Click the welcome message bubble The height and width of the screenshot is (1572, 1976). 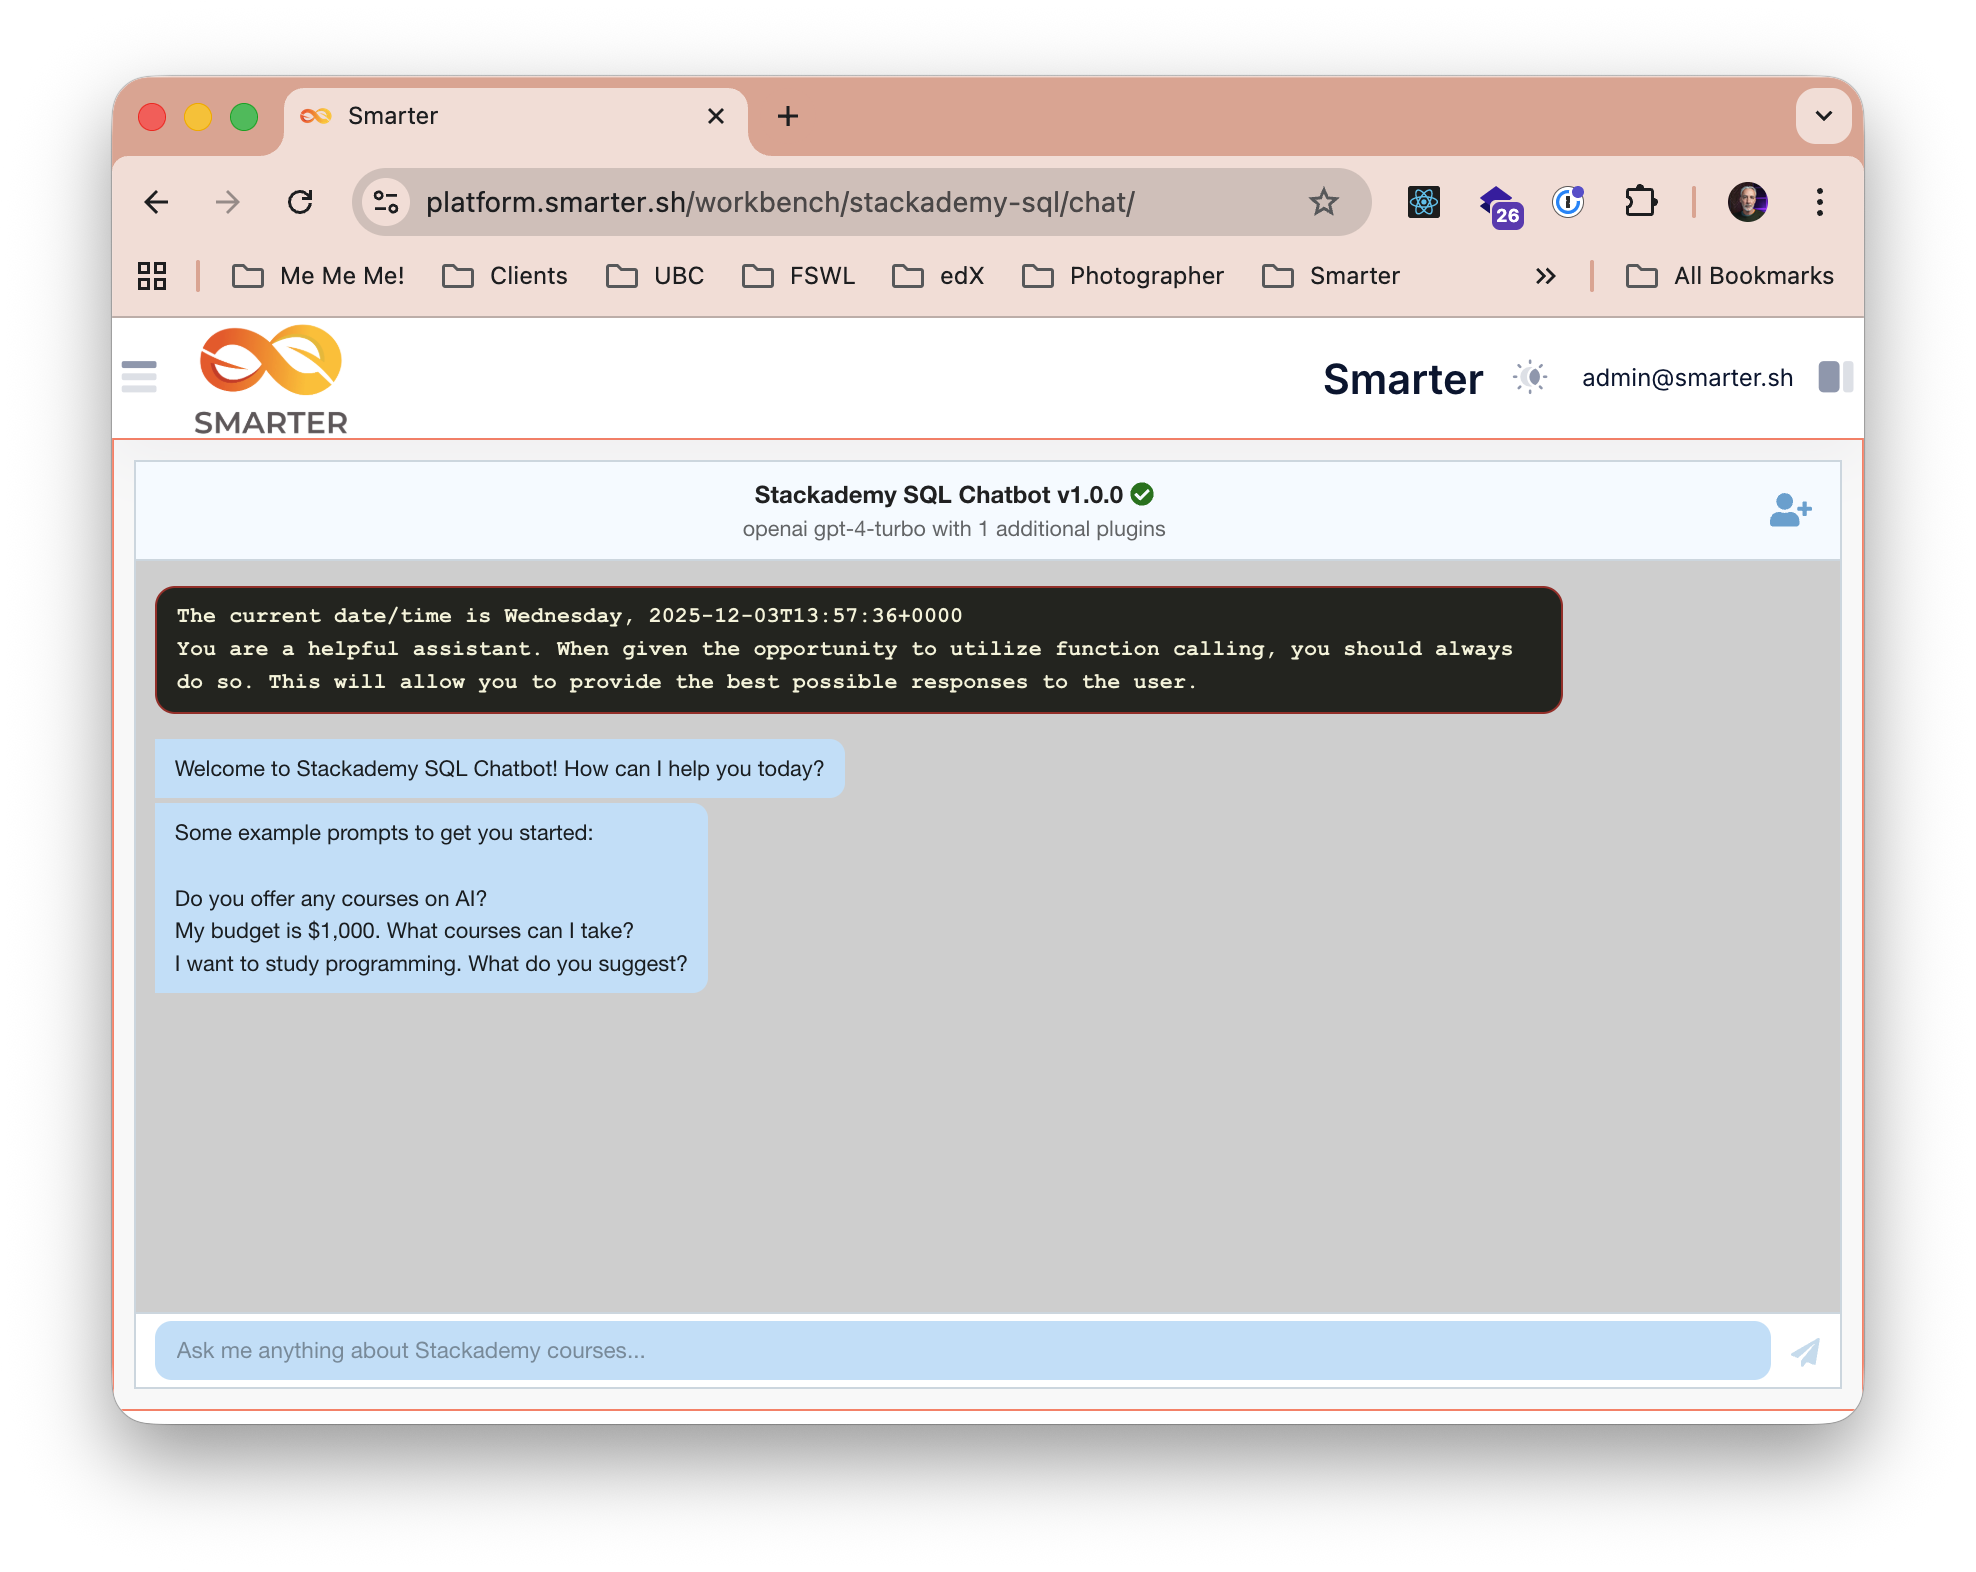click(499, 768)
